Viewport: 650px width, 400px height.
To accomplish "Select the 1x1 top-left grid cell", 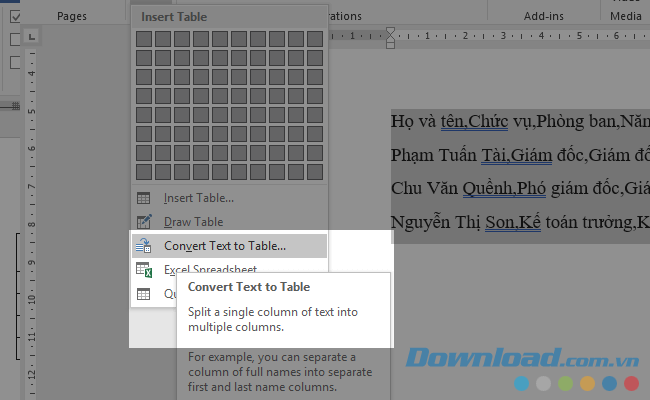I will pos(144,39).
